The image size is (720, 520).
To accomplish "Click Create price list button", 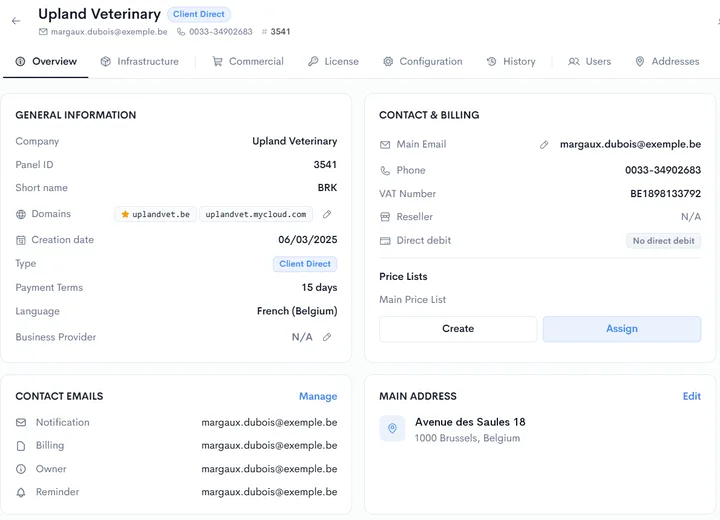I will pos(458,329).
